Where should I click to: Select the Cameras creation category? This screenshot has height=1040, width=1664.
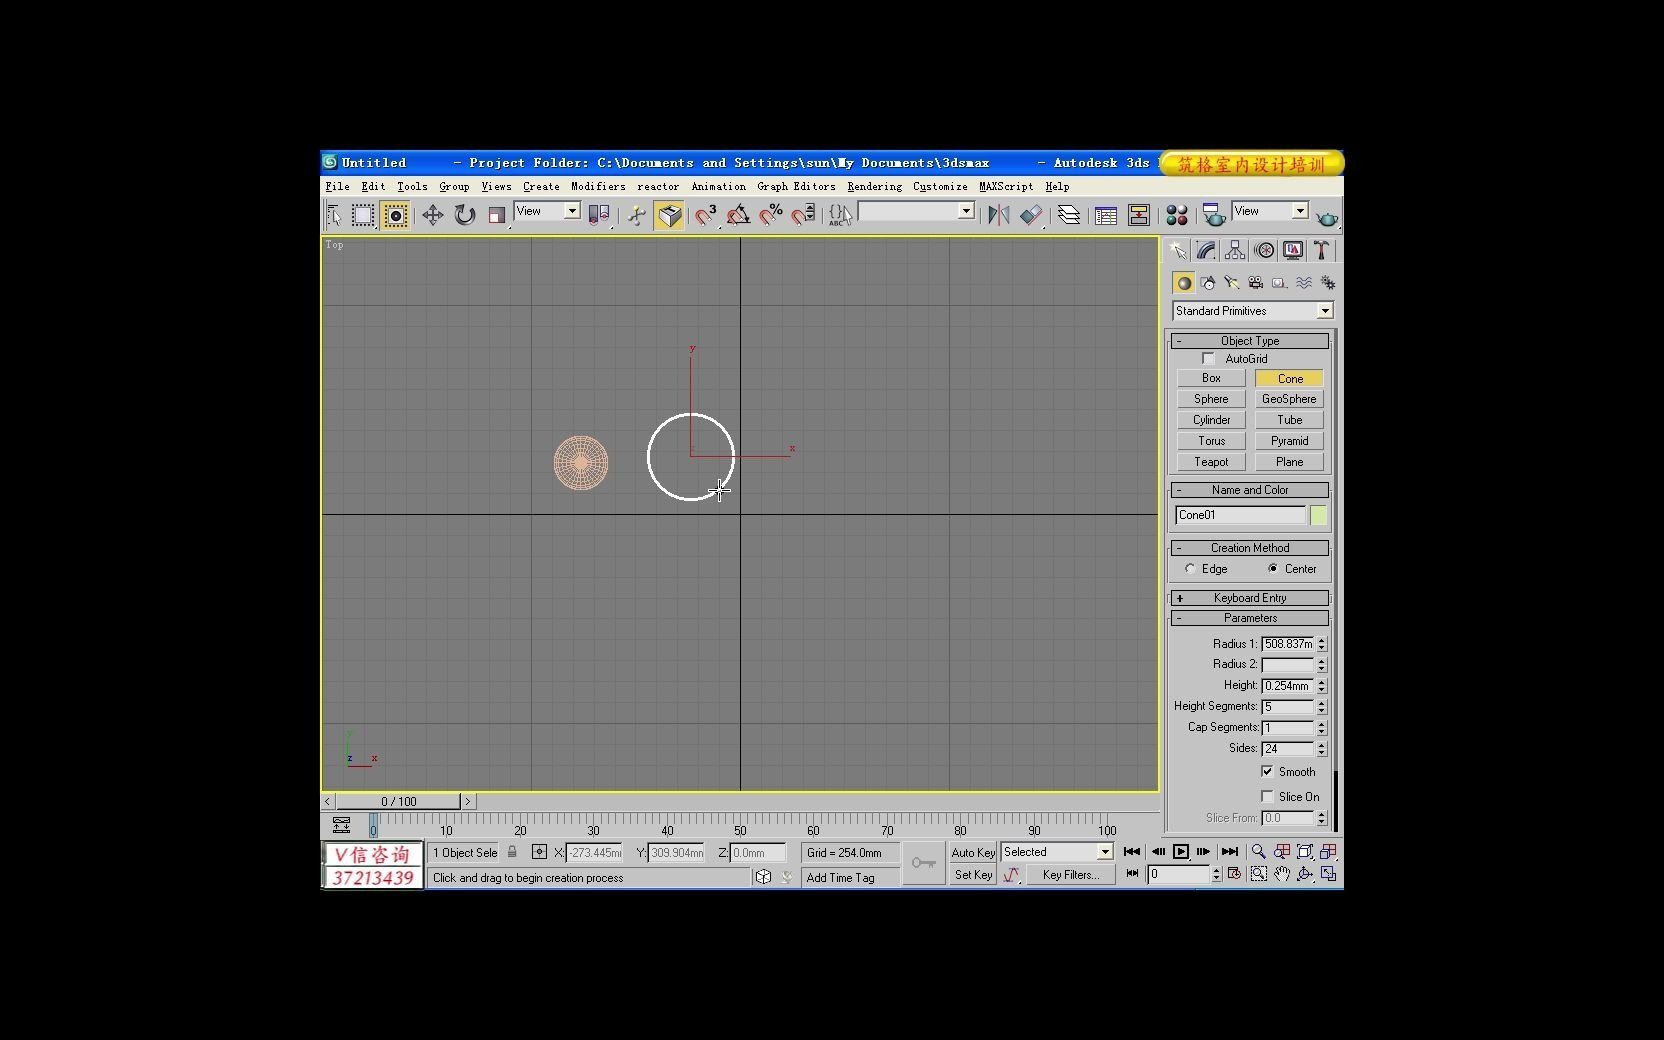click(x=1255, y=283)
